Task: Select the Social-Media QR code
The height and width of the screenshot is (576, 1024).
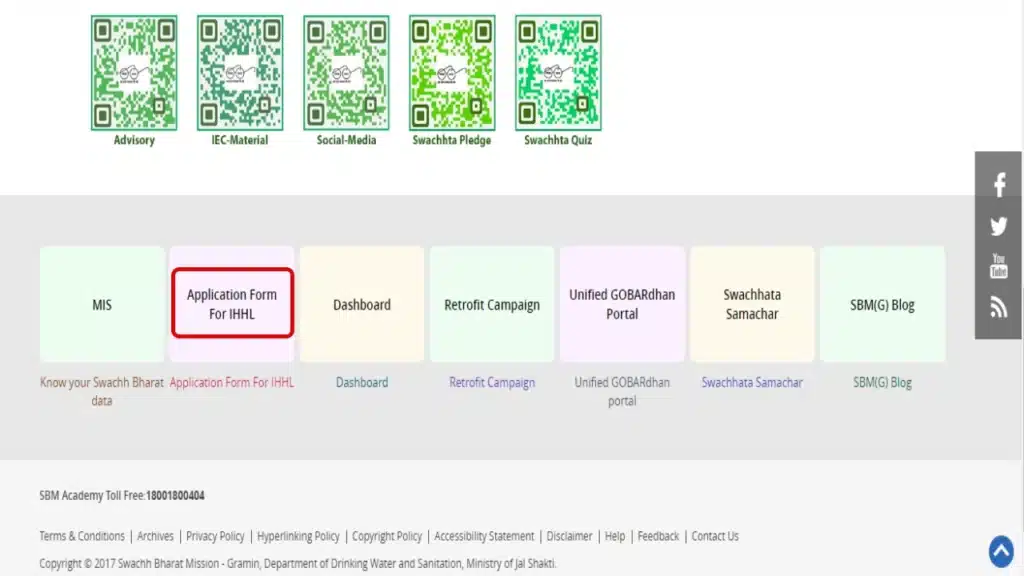Action: 346,72
